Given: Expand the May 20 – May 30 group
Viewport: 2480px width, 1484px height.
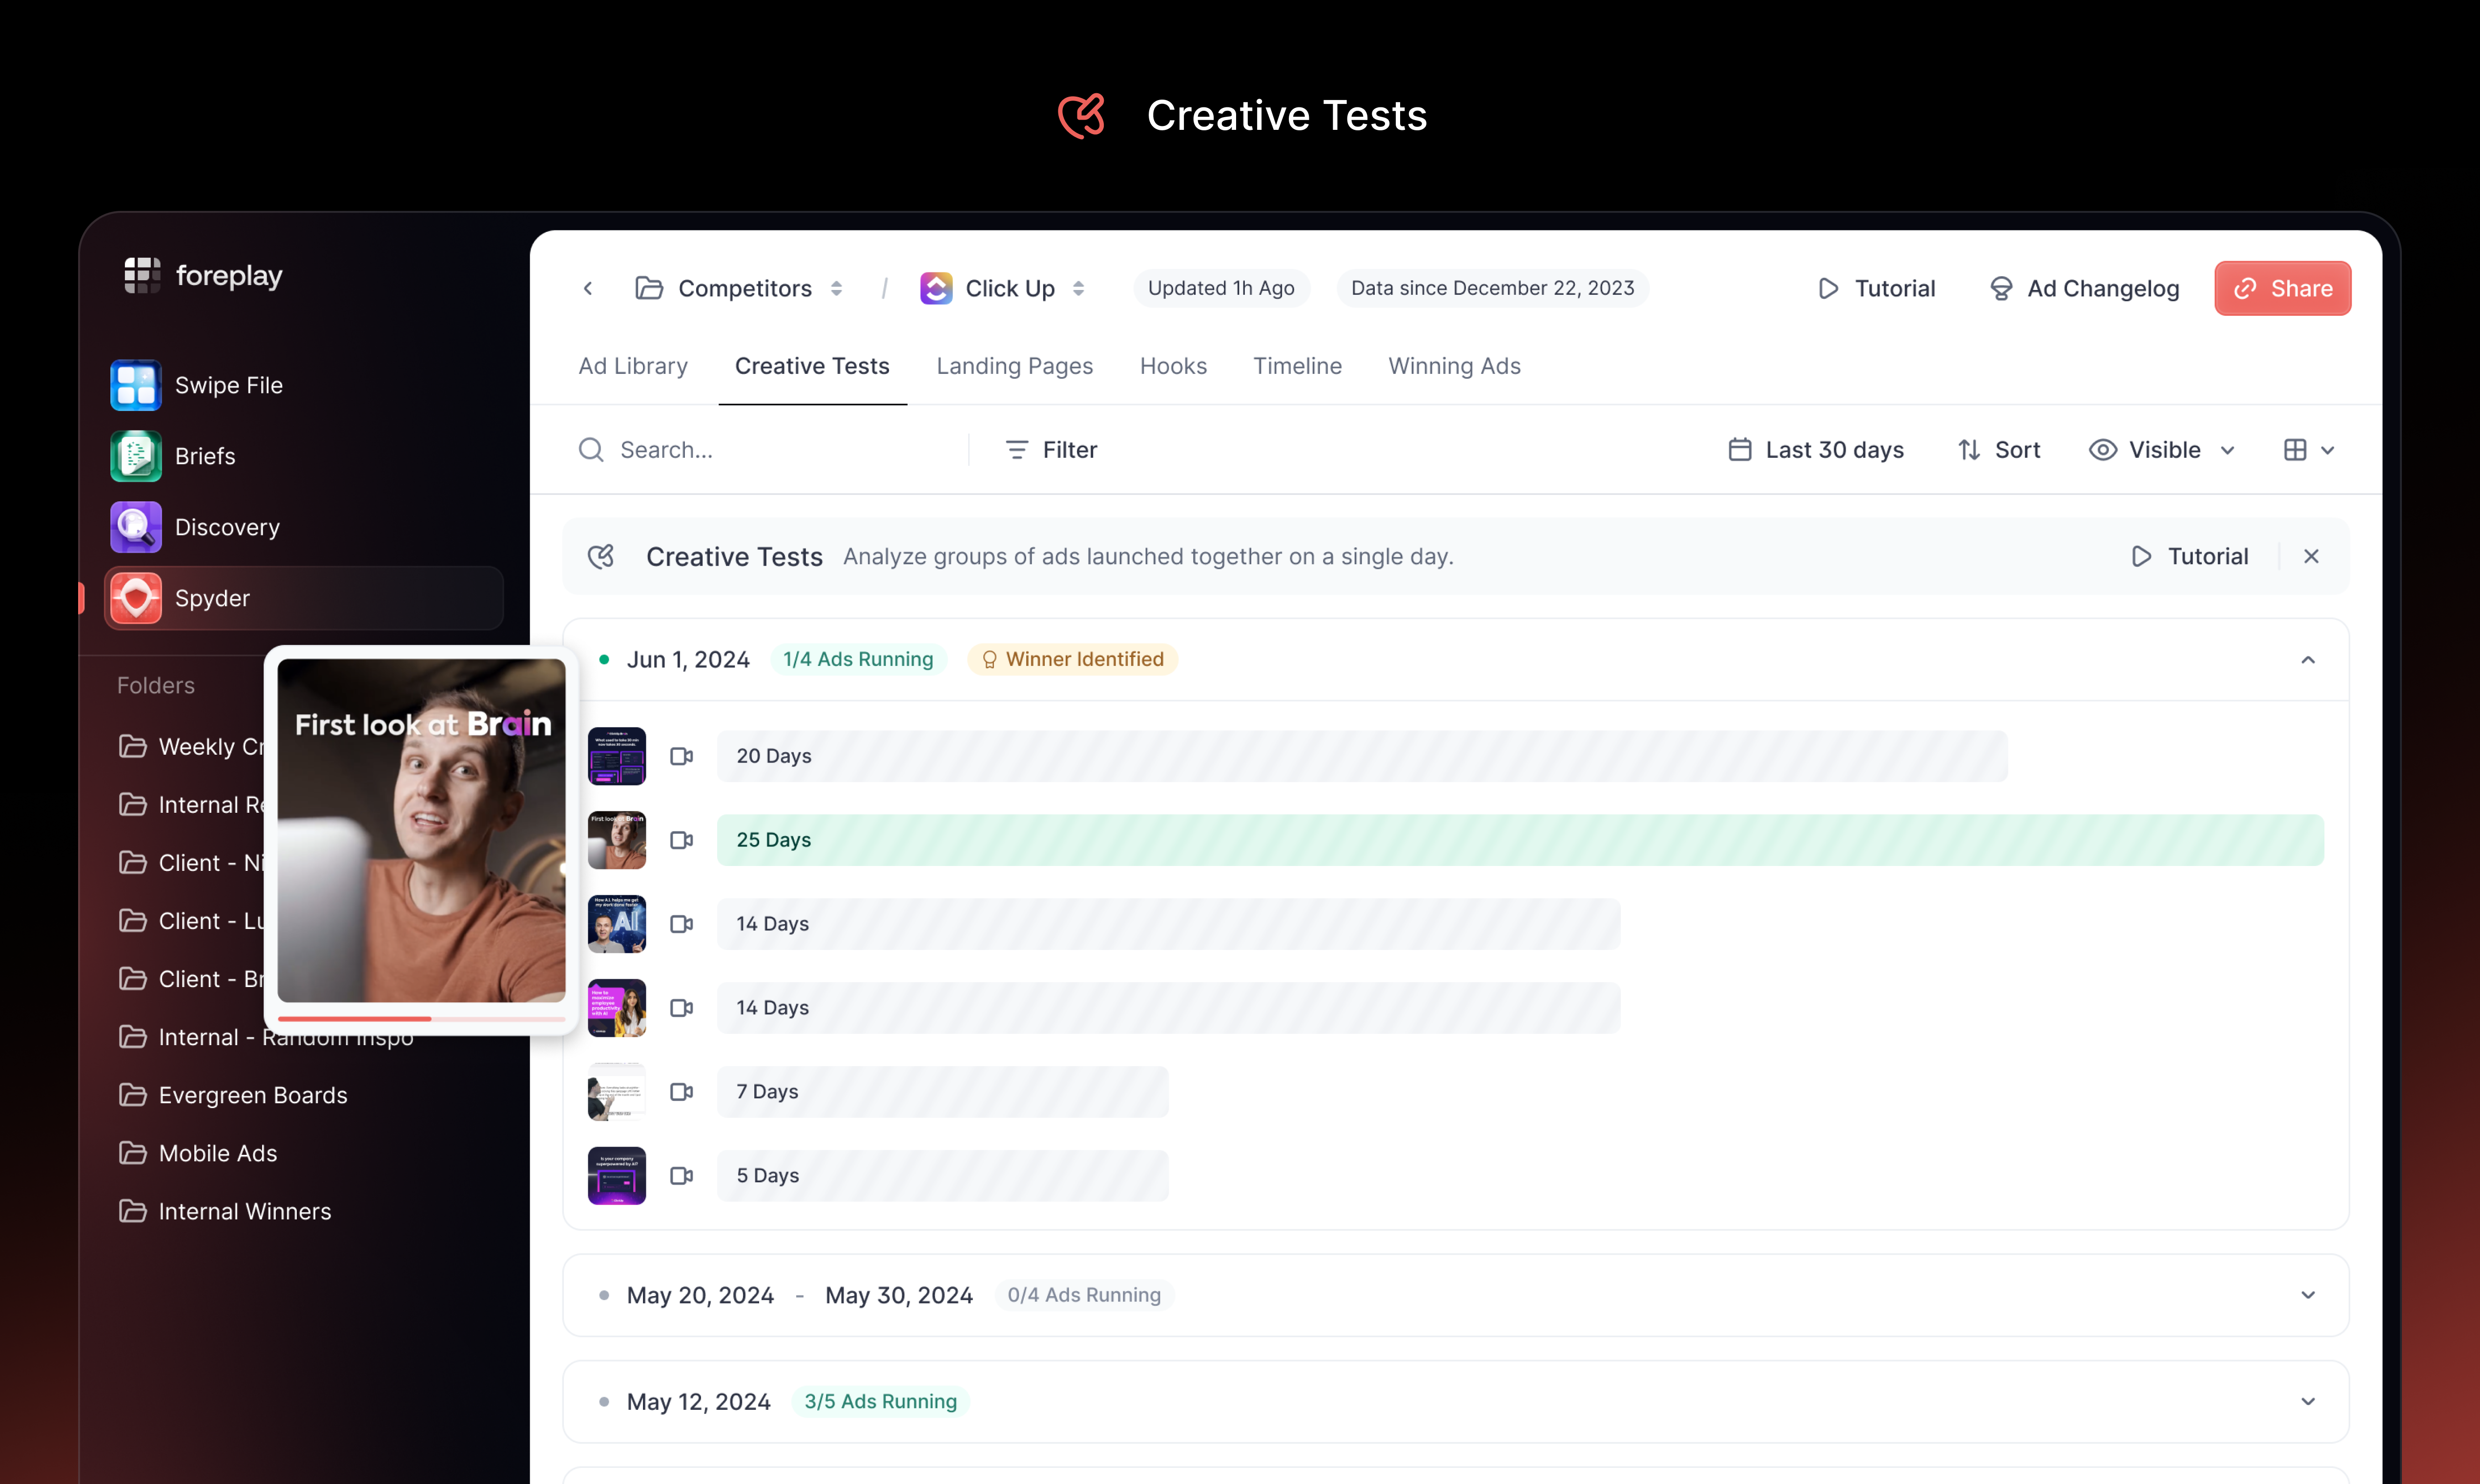Looking at the screenshot, I should [2308, 1295].
